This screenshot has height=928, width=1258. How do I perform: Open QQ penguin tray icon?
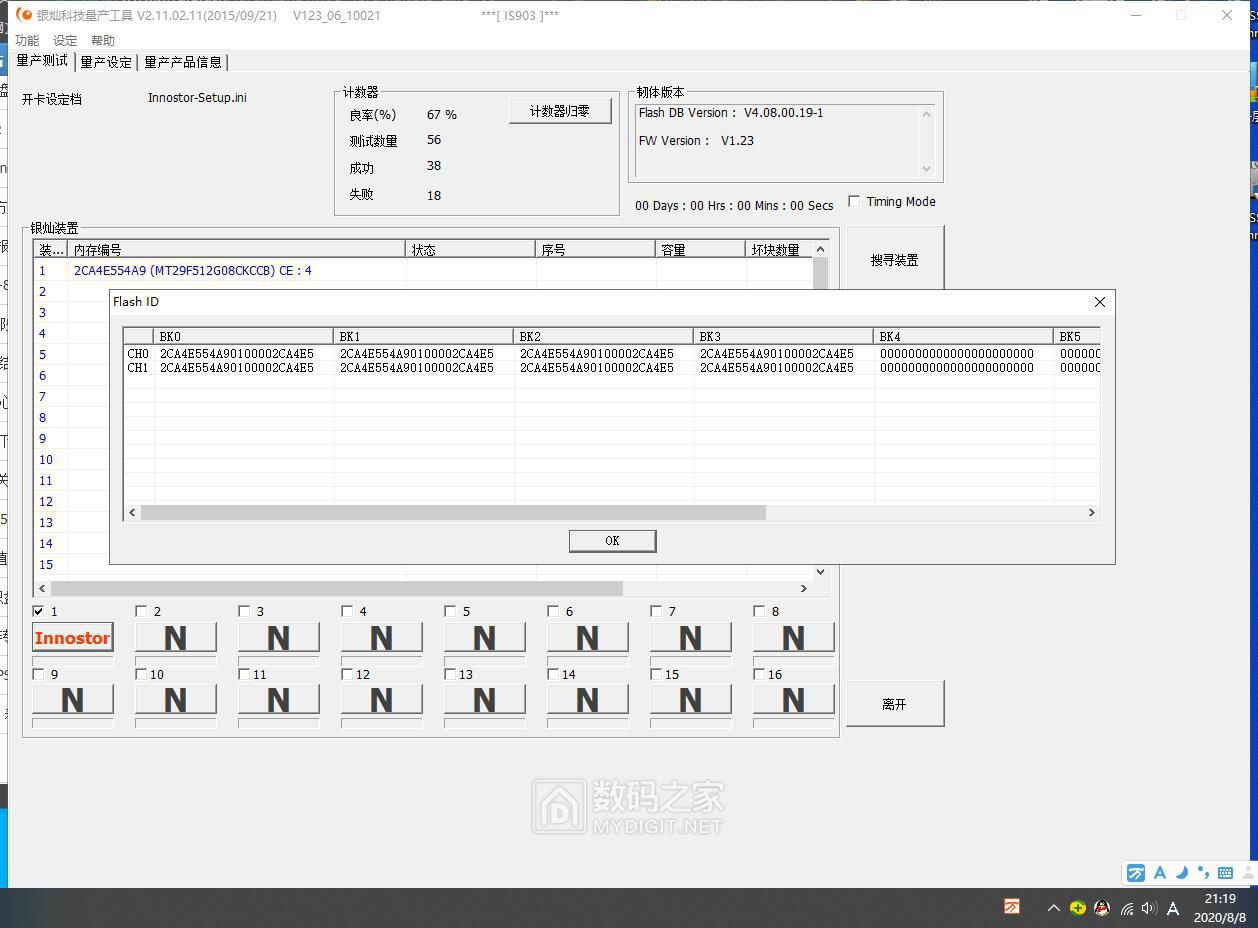pyautogui.click(x=1102, y=908)
